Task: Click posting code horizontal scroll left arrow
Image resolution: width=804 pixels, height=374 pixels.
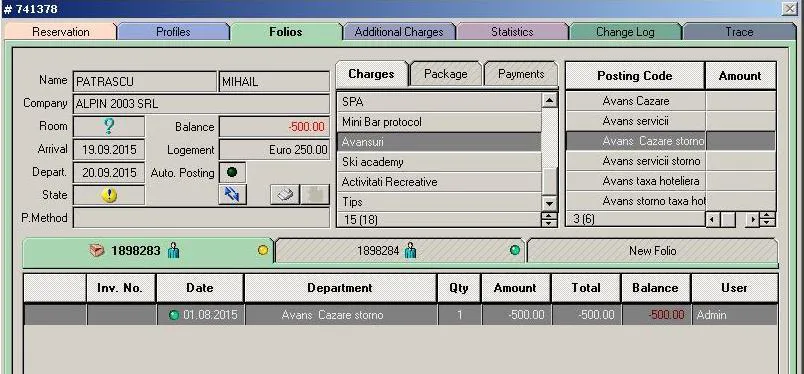Action: click(712, 220)
